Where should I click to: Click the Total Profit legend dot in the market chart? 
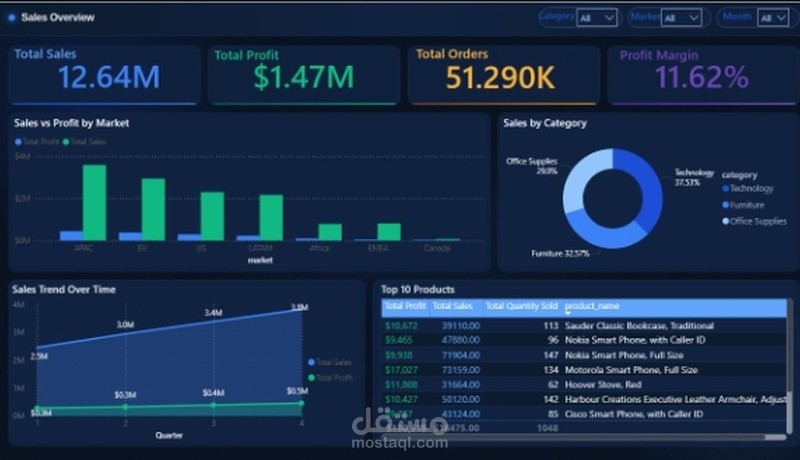(x=18, y=142)
